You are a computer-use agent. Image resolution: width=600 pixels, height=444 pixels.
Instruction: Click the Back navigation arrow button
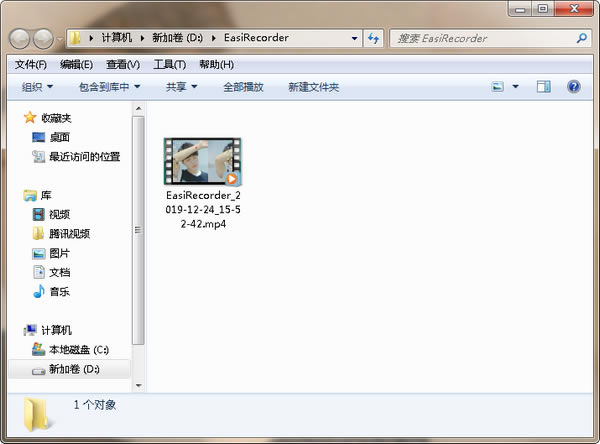[x=21, y=39]
